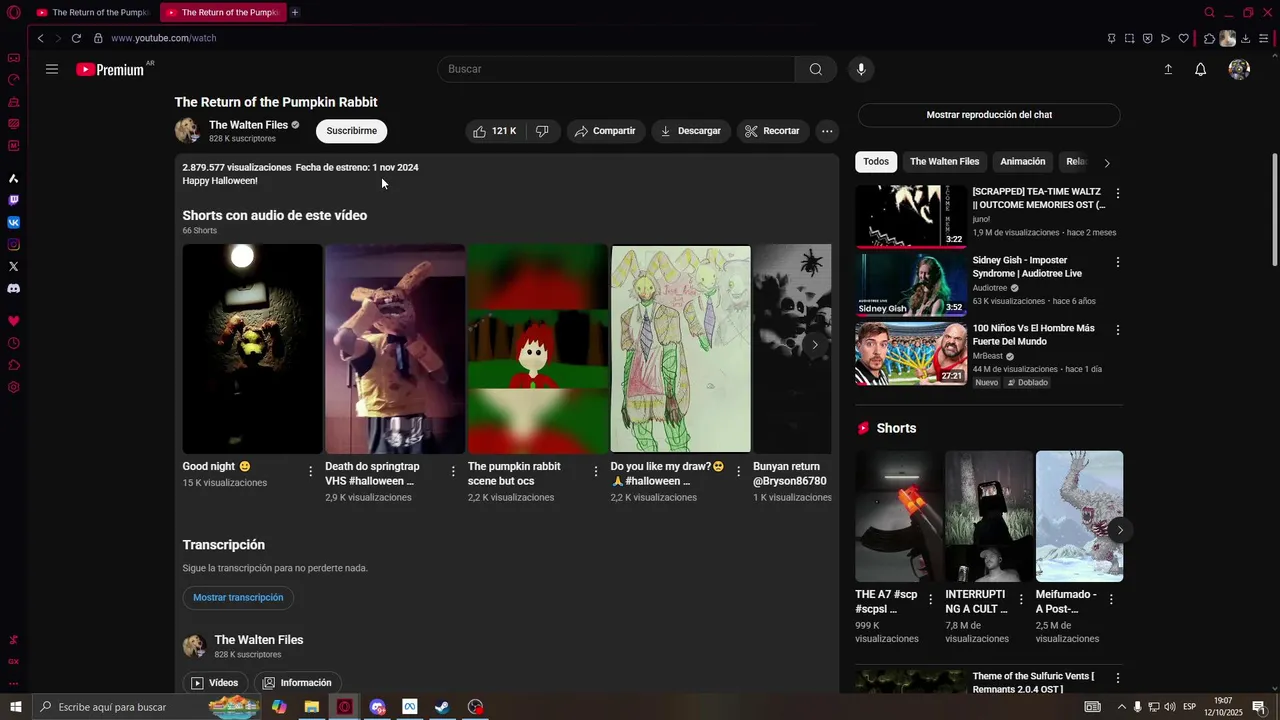Click the YouTube Premium logo
Screen dimensions: 1280x720
tap(110, 69)
